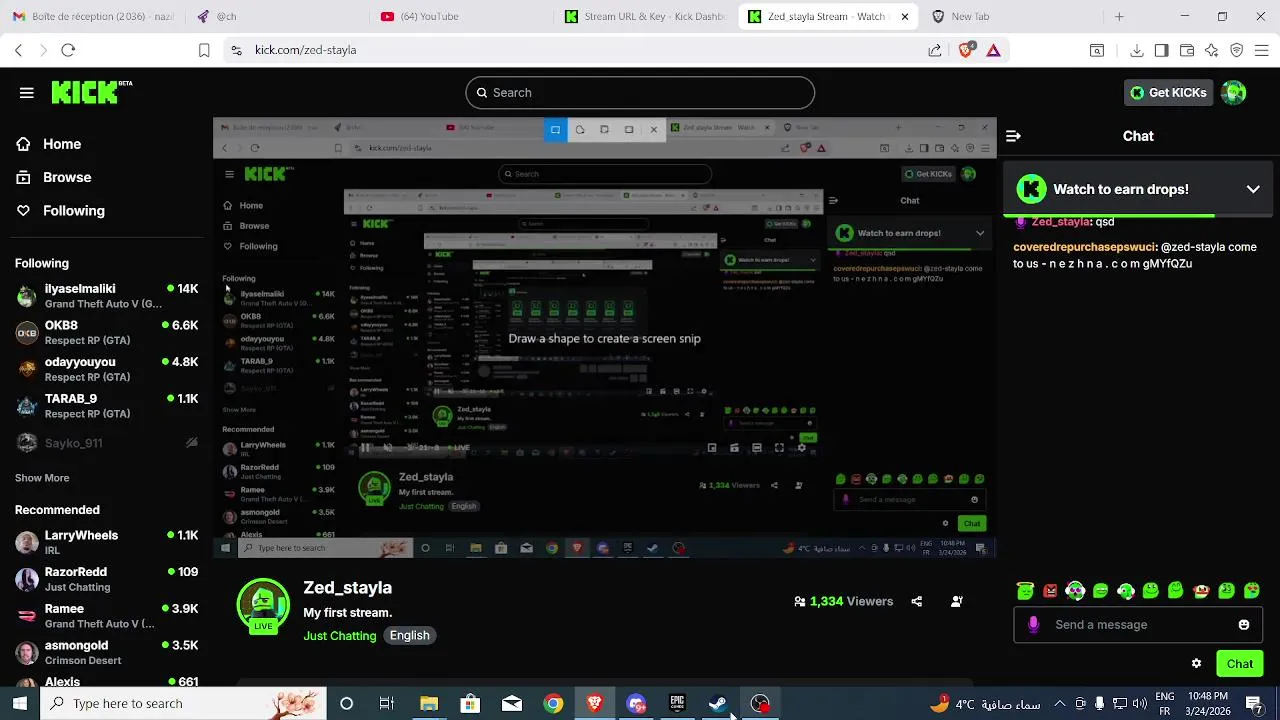Toggle the Brave sidebar panel
The image size is (1280, 720).
click(1161, 50)
